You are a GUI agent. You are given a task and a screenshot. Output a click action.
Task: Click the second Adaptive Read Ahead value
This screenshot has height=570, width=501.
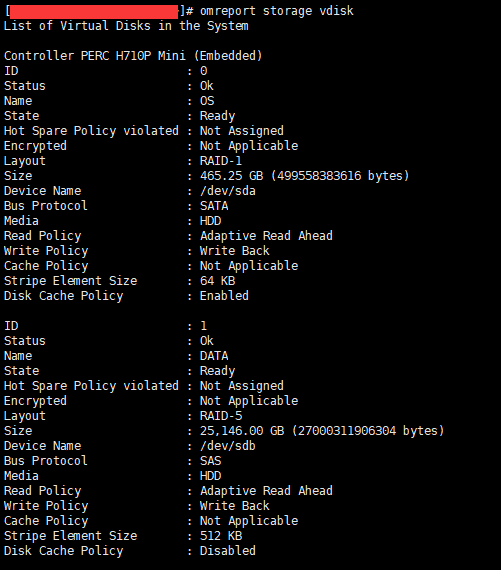coord(266,491)
